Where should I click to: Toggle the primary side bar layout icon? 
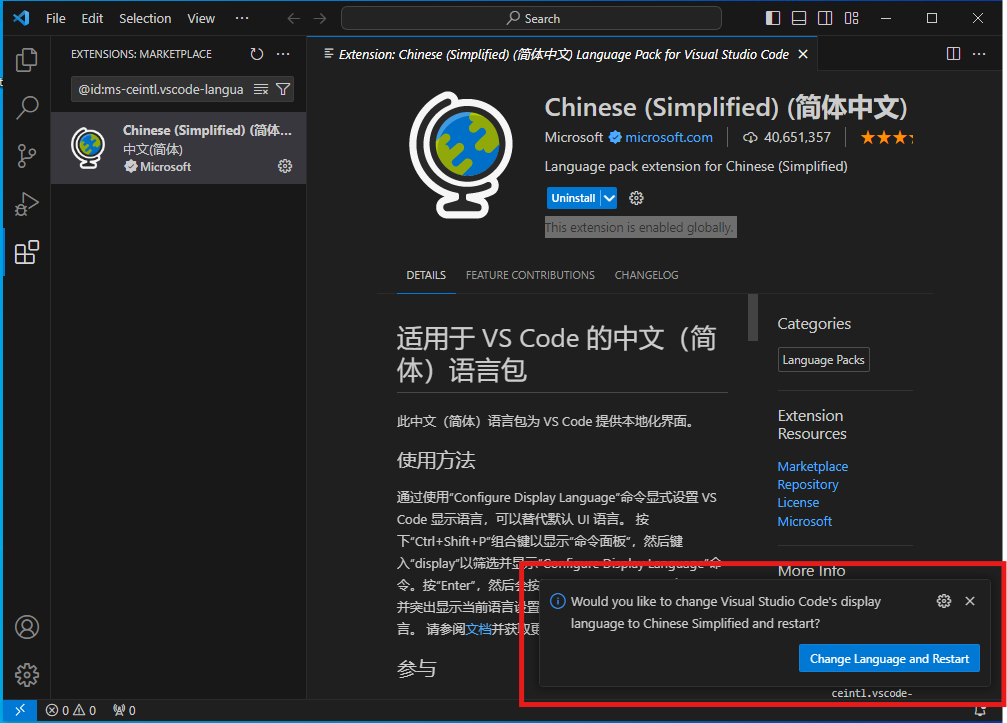tap(773, 18)
